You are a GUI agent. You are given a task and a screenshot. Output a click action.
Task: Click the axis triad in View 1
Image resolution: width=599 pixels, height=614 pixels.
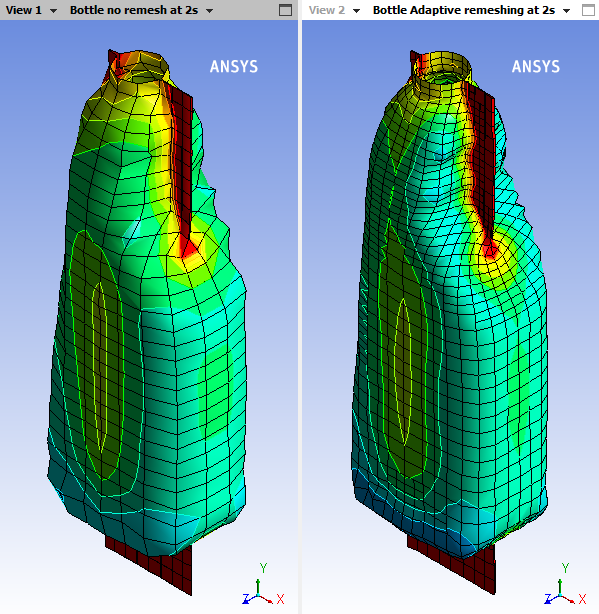pyautogui.click(x=263, y=585)
